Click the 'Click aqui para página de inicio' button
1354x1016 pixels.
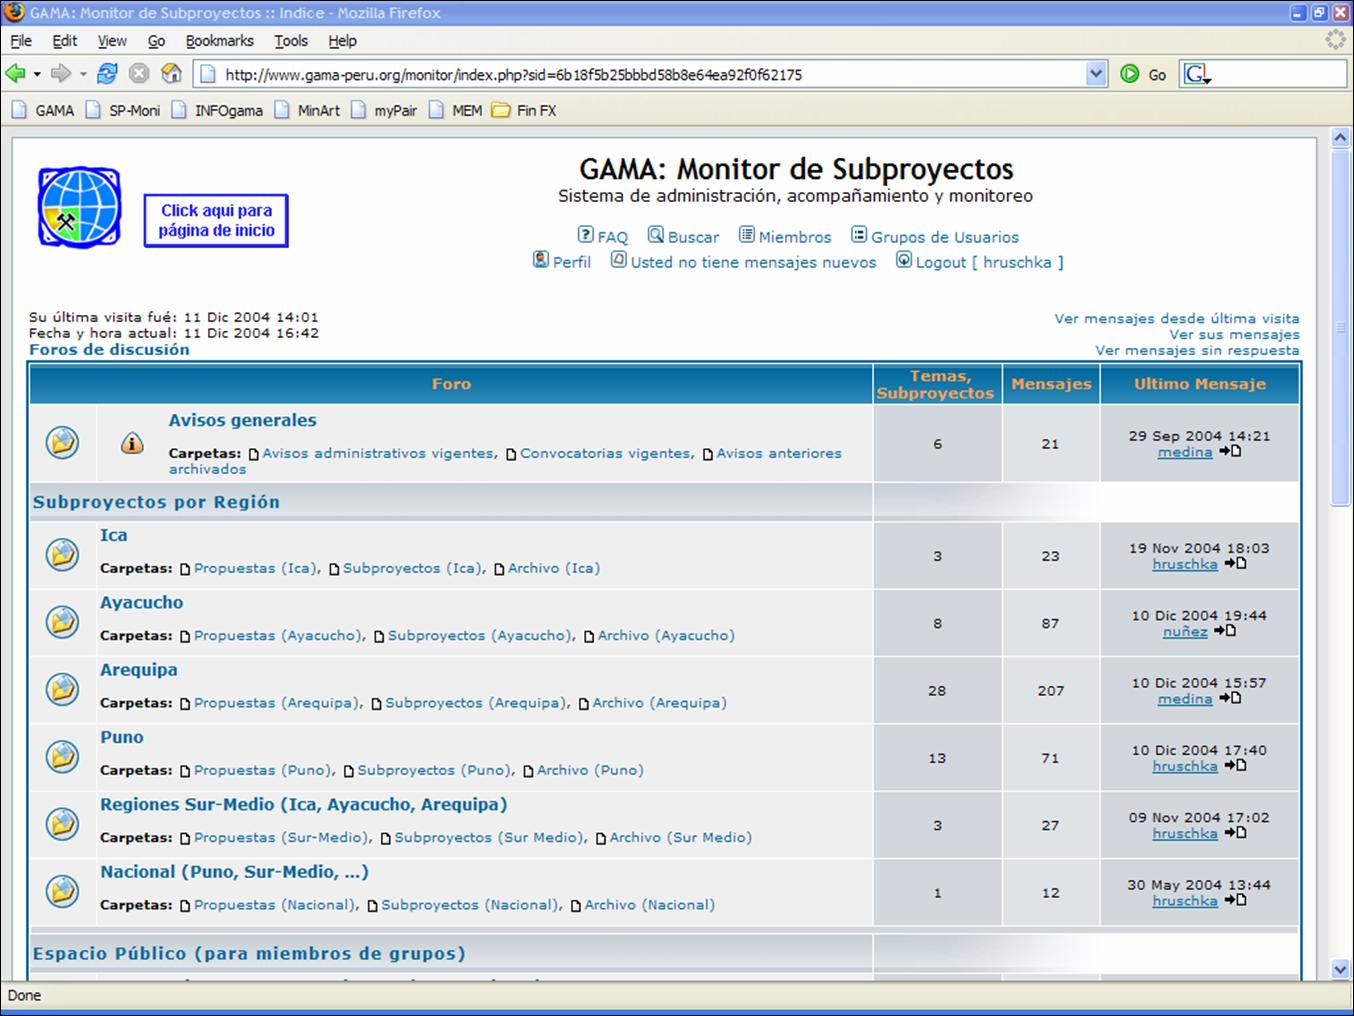point(216,221)
